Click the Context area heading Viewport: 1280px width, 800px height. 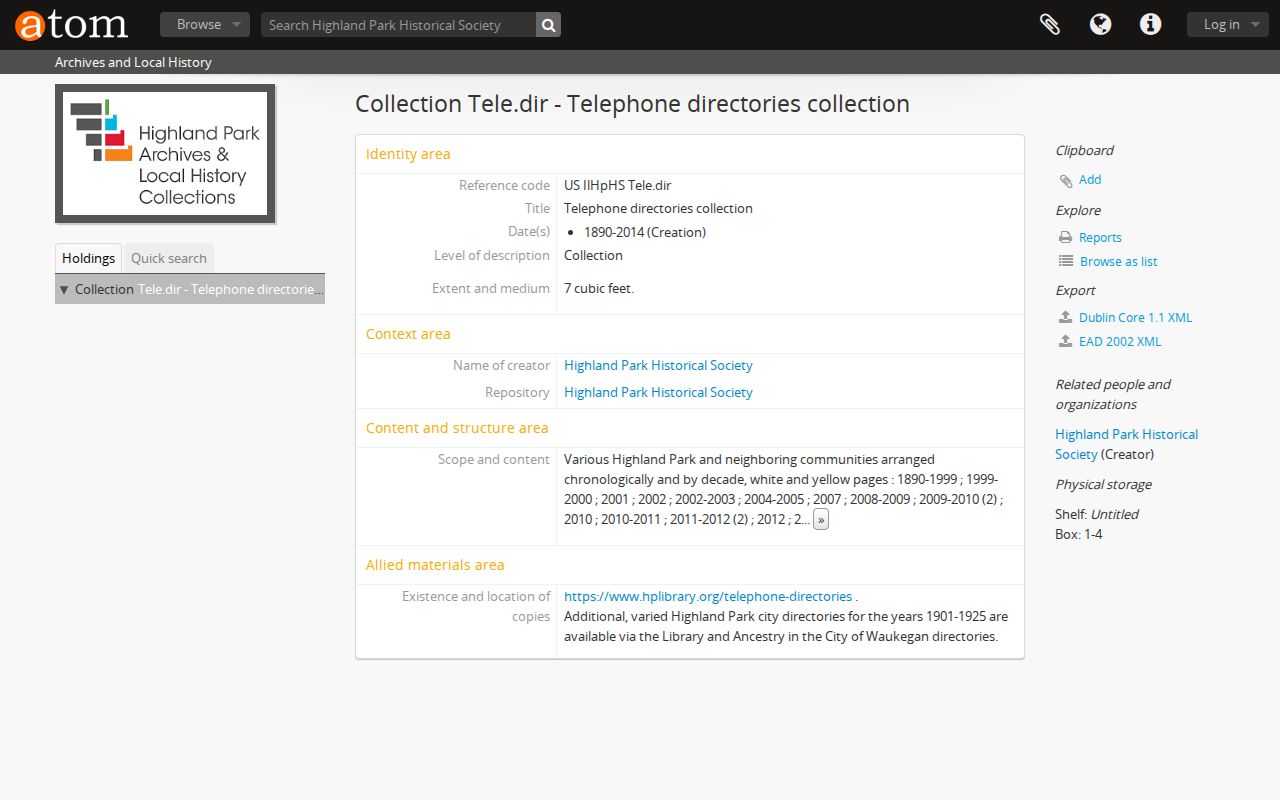click(408, 334)
